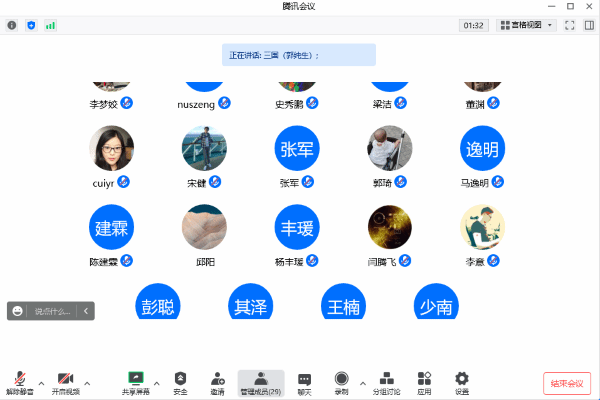The height and width of the screenshot is (400, 600).
Task: Open the share screen option
Action: pos(136,381)
